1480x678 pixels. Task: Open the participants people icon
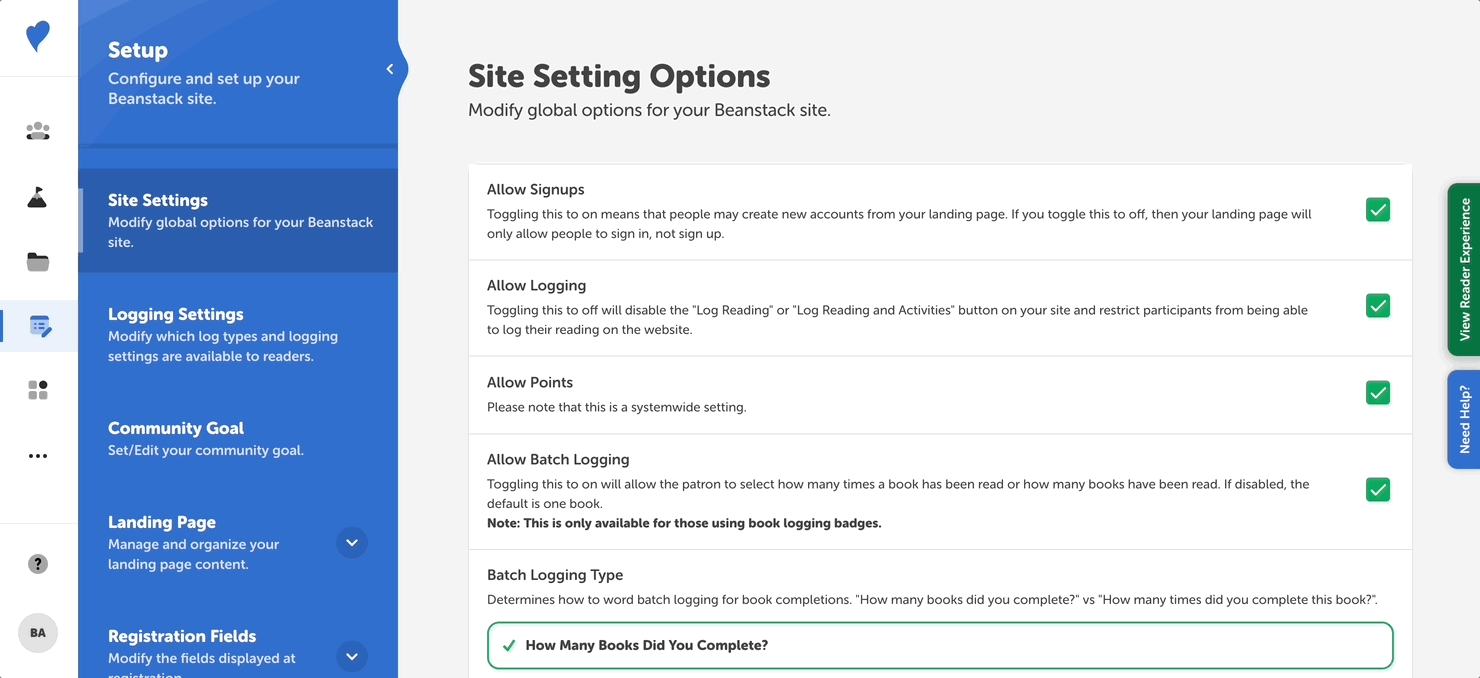(37, 131)
